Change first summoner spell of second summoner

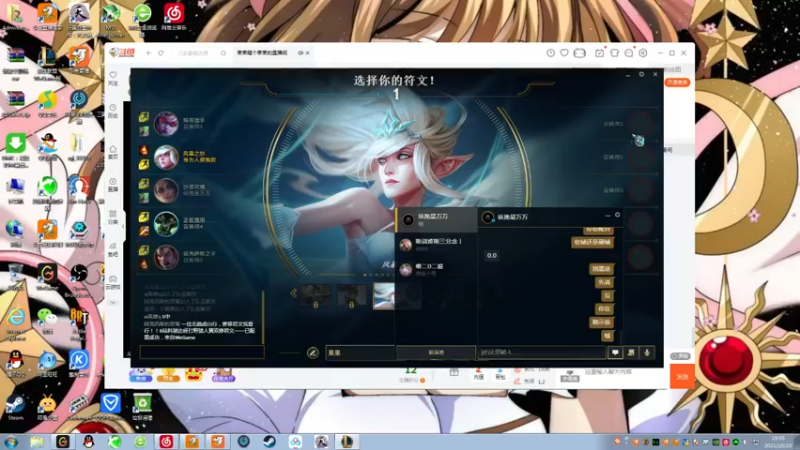point(144,151)
